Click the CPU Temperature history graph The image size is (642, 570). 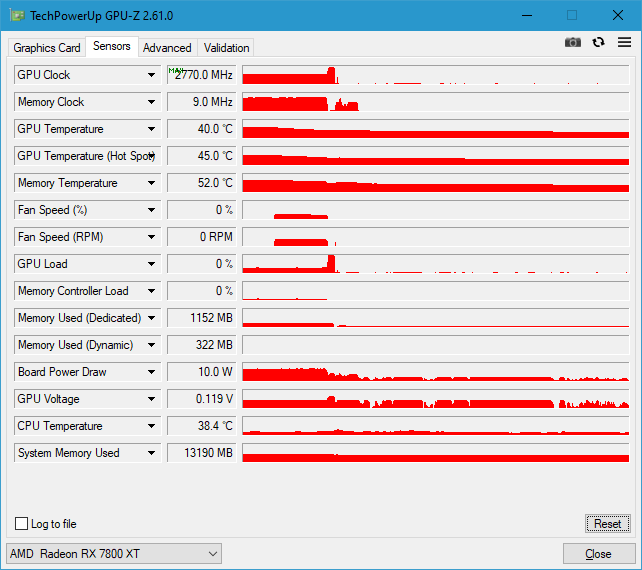pos(436,426)
